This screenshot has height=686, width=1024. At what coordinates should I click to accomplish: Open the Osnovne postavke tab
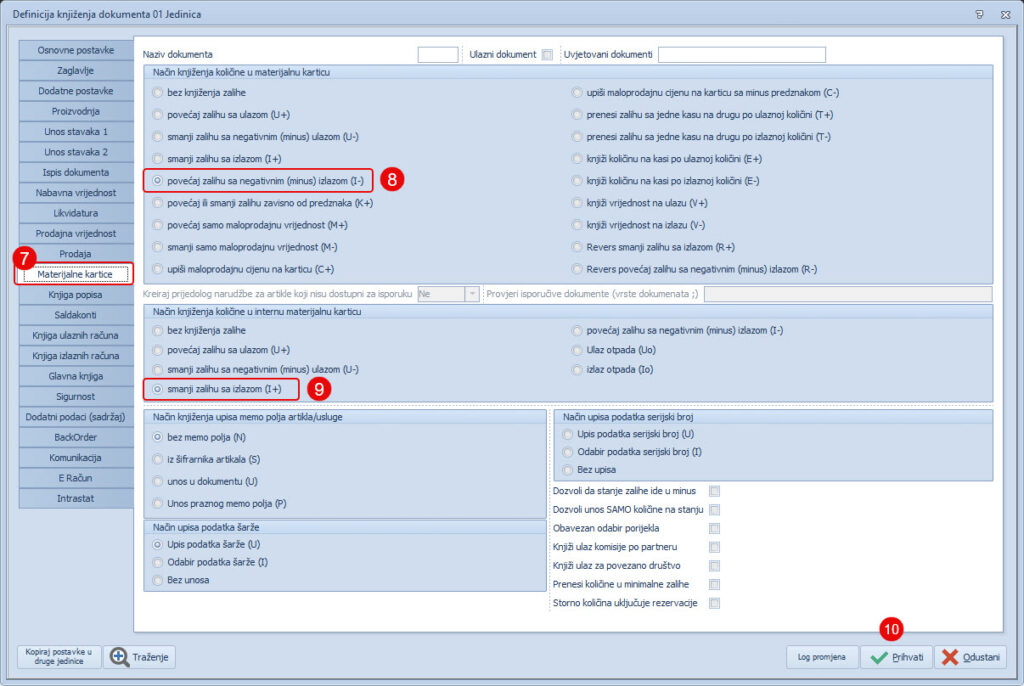pos(76,50)
